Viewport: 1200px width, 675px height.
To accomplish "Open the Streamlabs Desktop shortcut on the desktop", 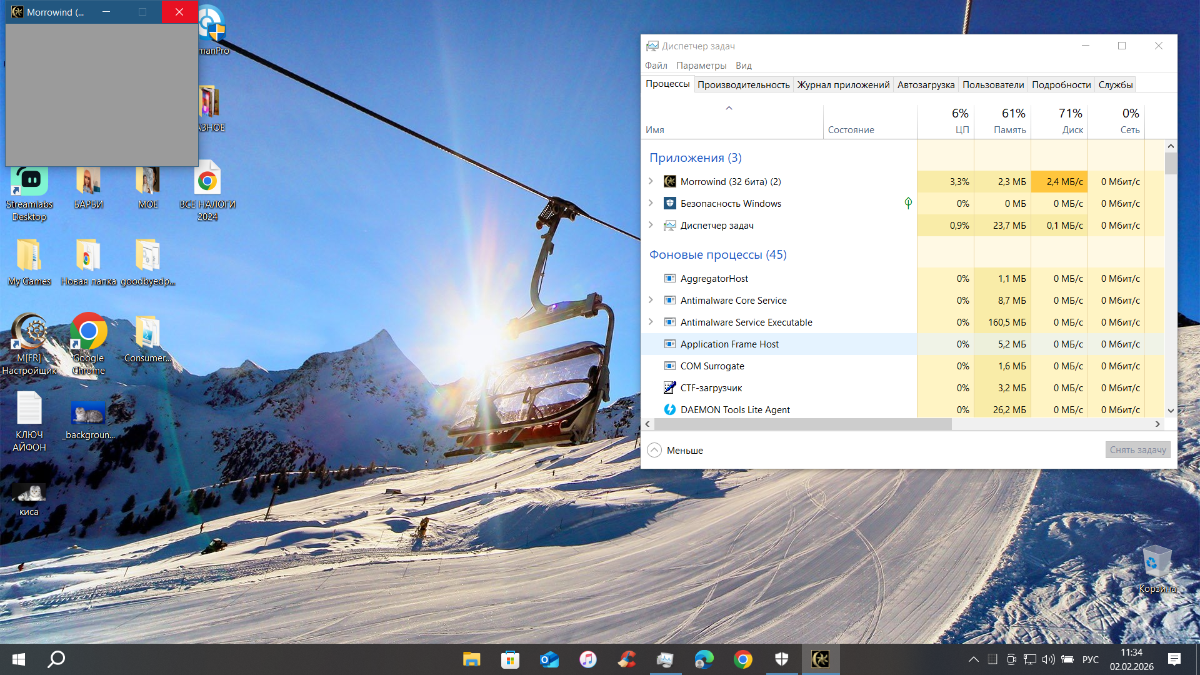I will (x=29, y=182).
